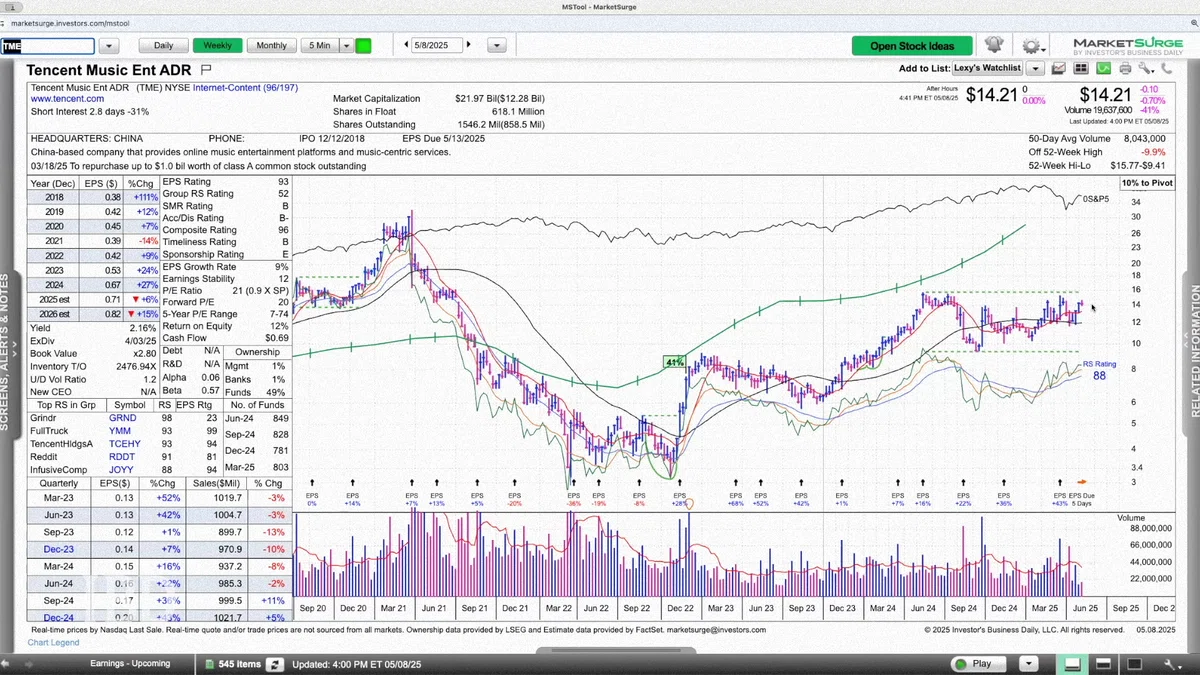Open the wrench tools menu
The image size is (1200, 675).
coord(1146,68)
